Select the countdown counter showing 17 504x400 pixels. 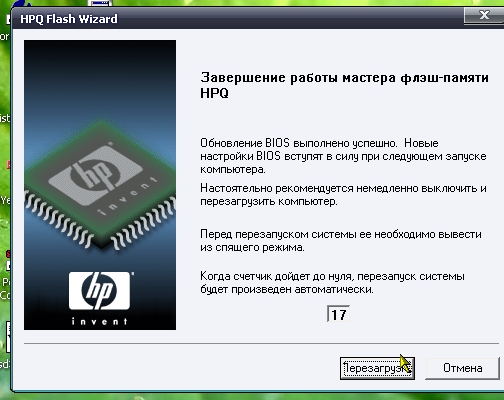point(338,314)
